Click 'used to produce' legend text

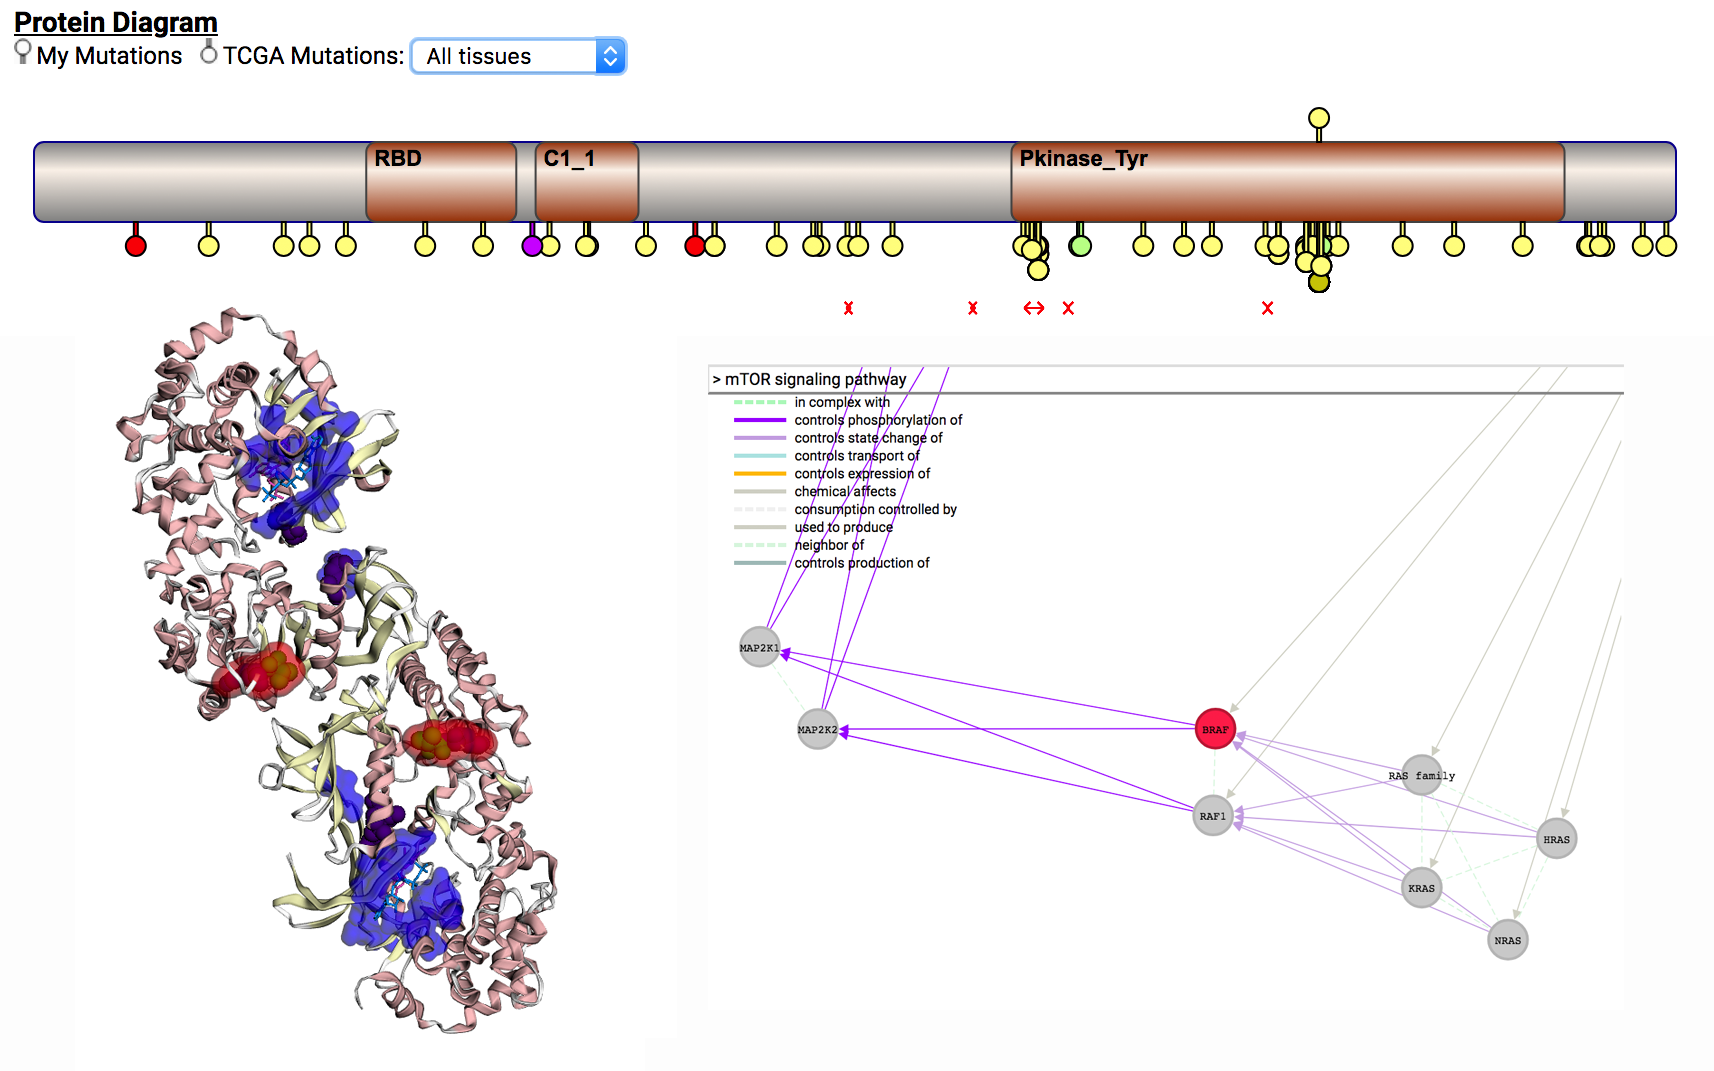[843, 528]
